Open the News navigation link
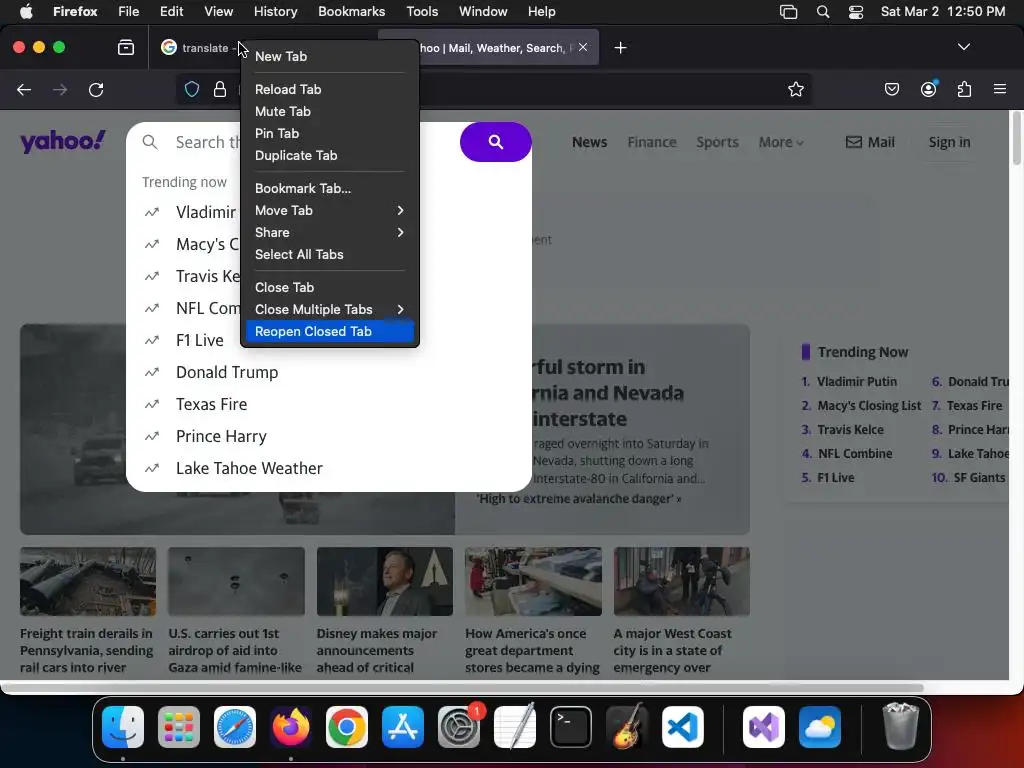The image size is (1024, 768). point(589,142)
